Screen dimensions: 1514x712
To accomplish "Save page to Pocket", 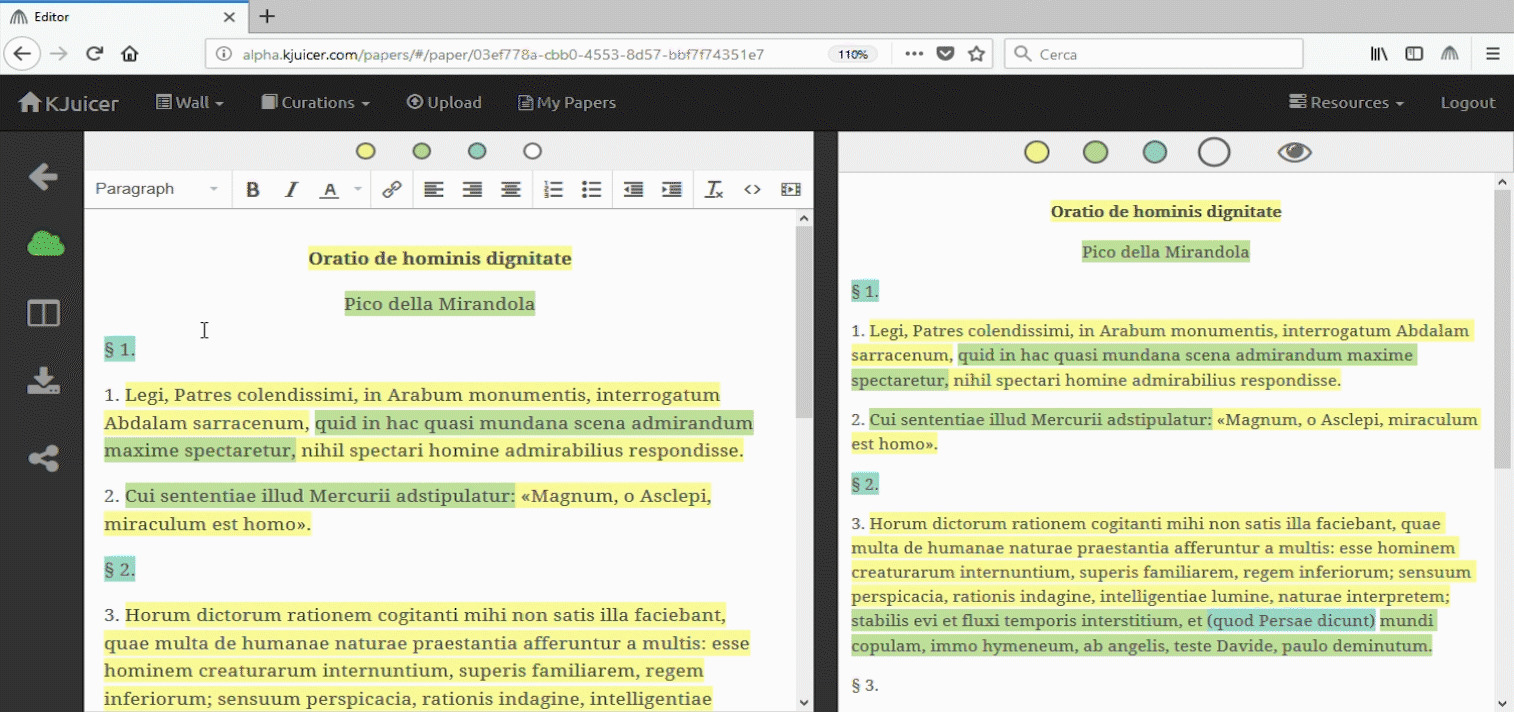I will tap(945, 54).
